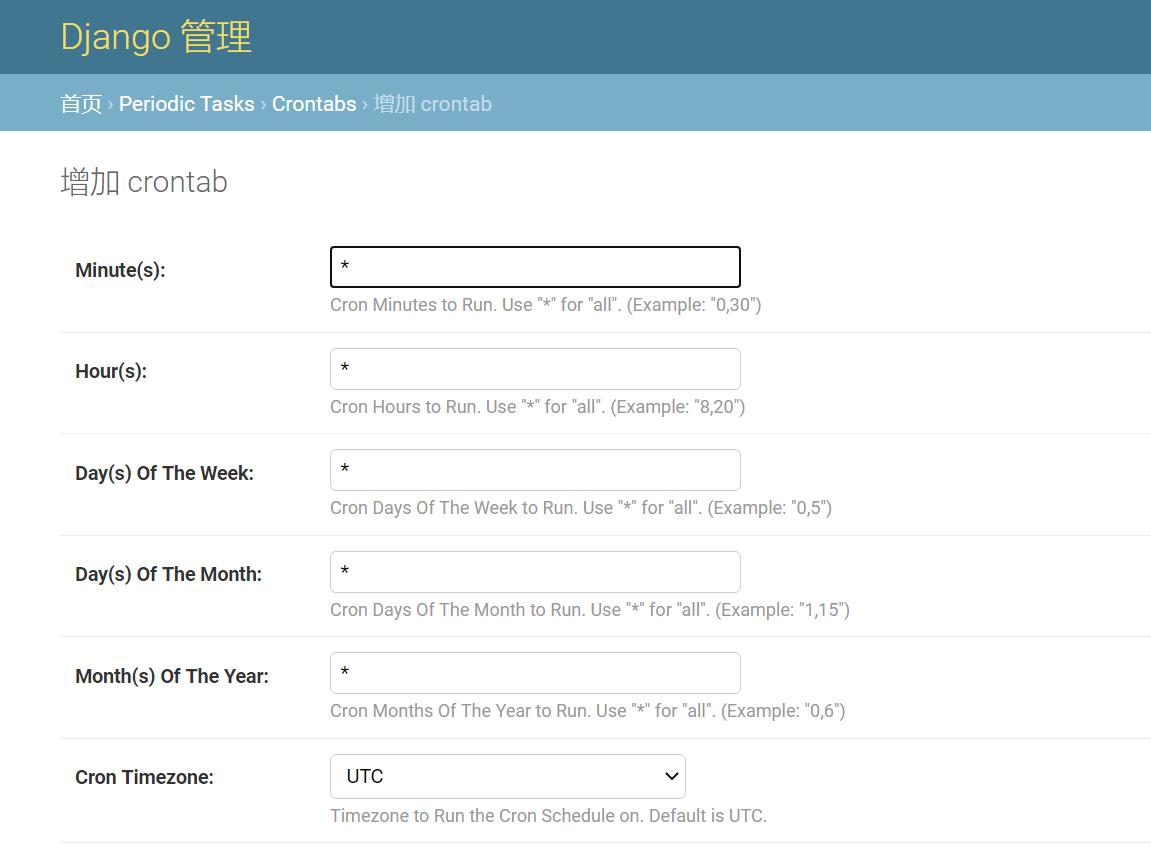Viewport: 1151px width, 862px height.
Task: Click the Day(s) Of The Month field
Action: (535, 572)
